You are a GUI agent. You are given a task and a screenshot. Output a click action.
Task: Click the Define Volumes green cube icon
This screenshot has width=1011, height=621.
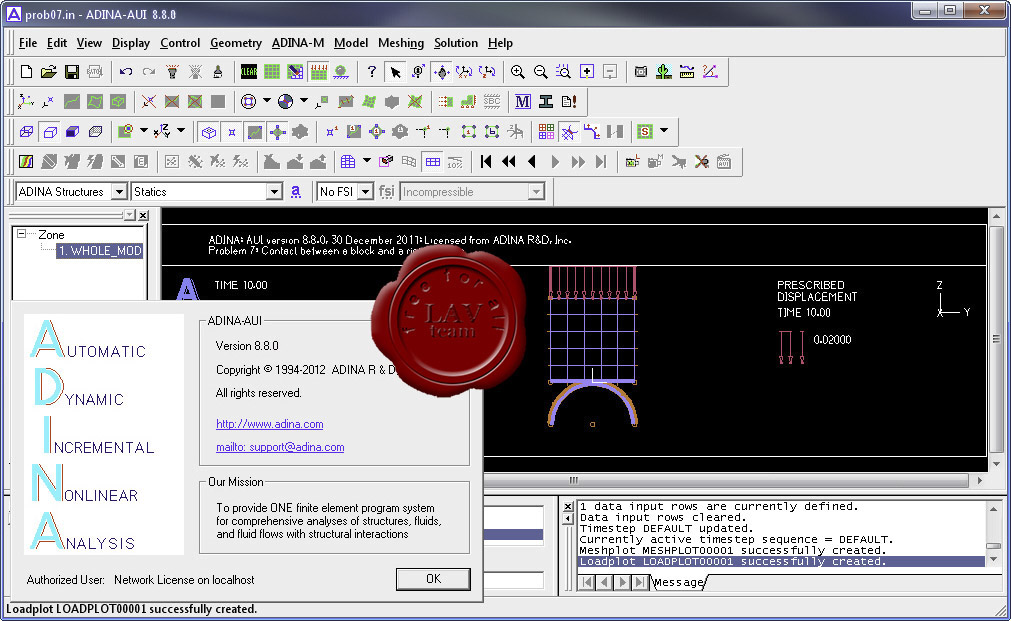point(118,101)
